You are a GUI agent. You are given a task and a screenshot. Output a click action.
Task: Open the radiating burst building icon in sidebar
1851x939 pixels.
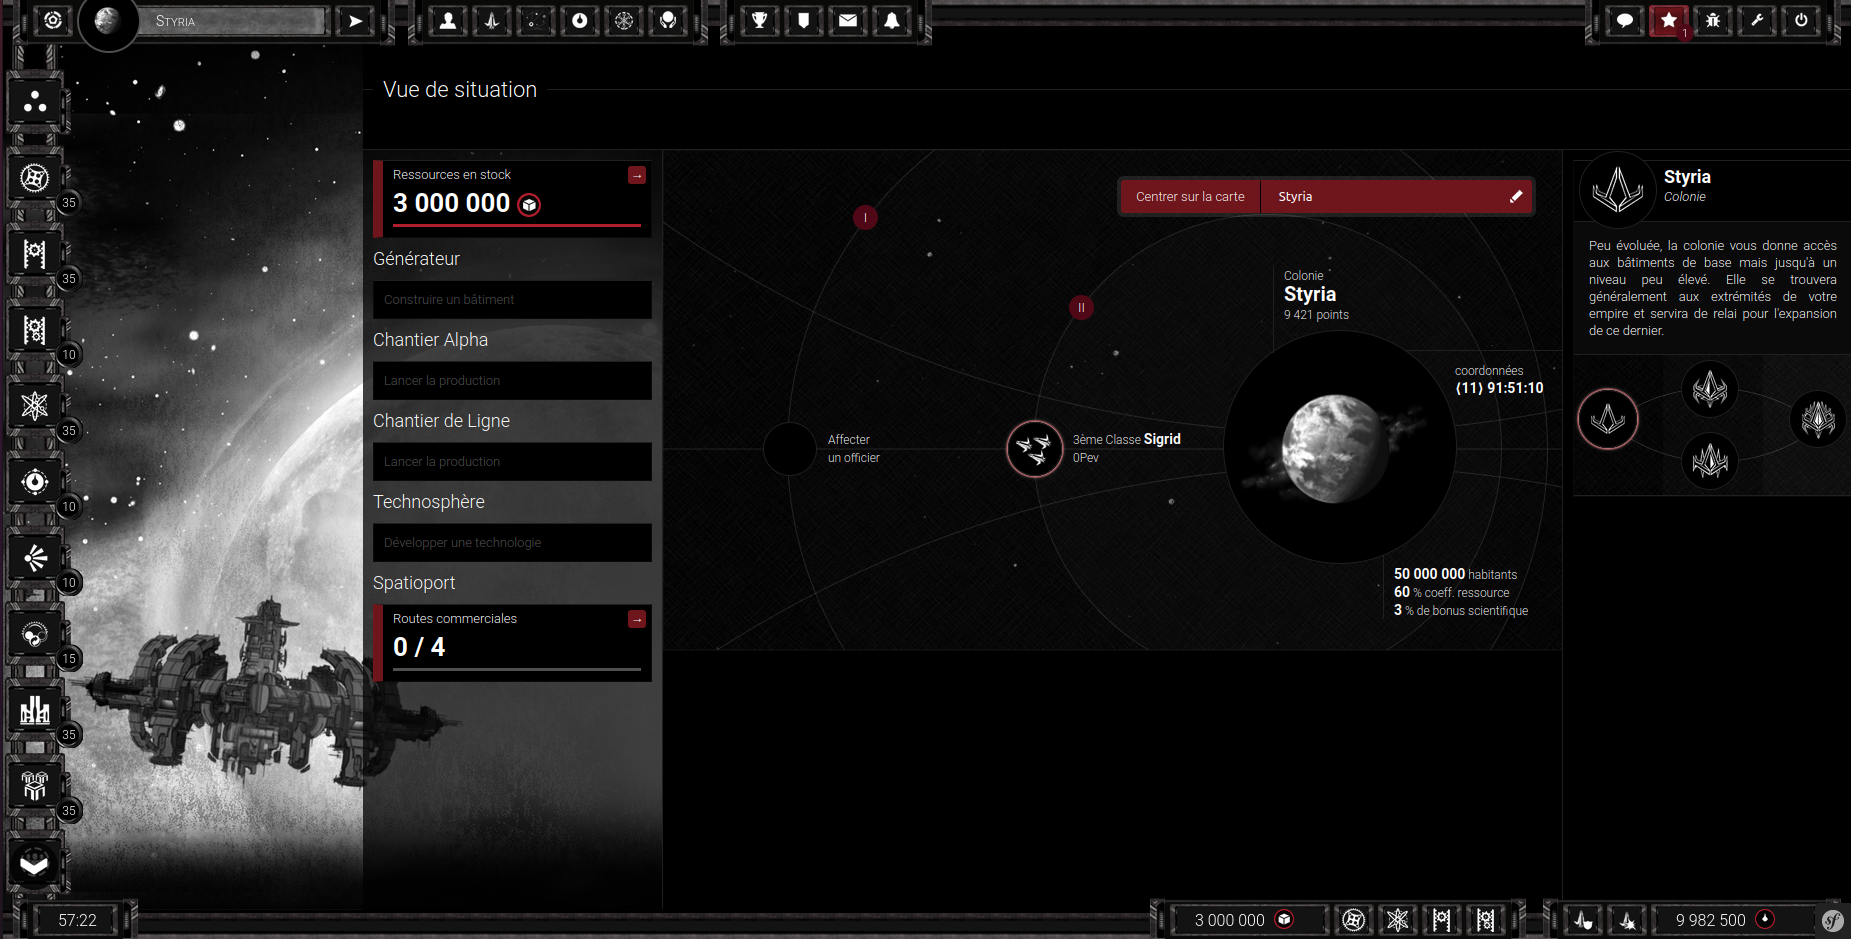tap(35, 558)
